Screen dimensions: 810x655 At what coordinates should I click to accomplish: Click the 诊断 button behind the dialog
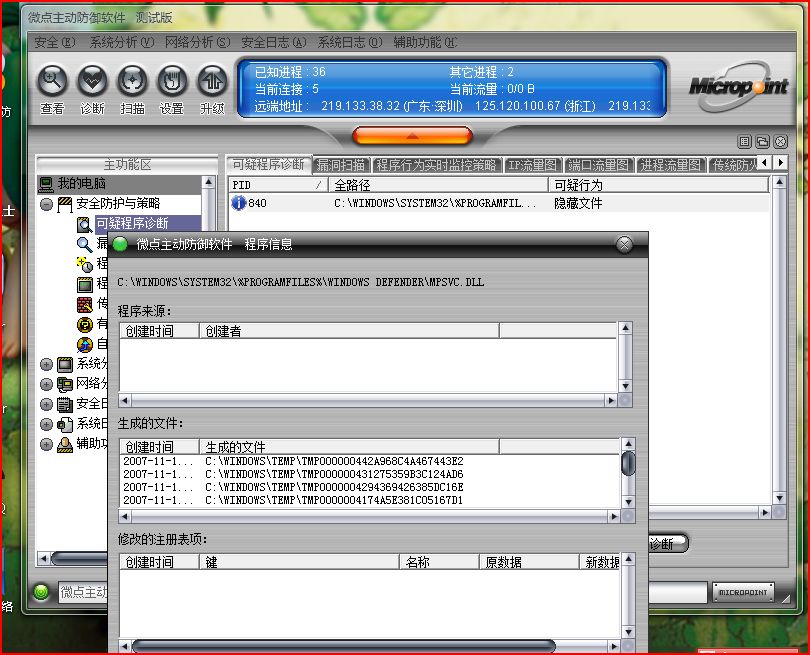(667, 543)
